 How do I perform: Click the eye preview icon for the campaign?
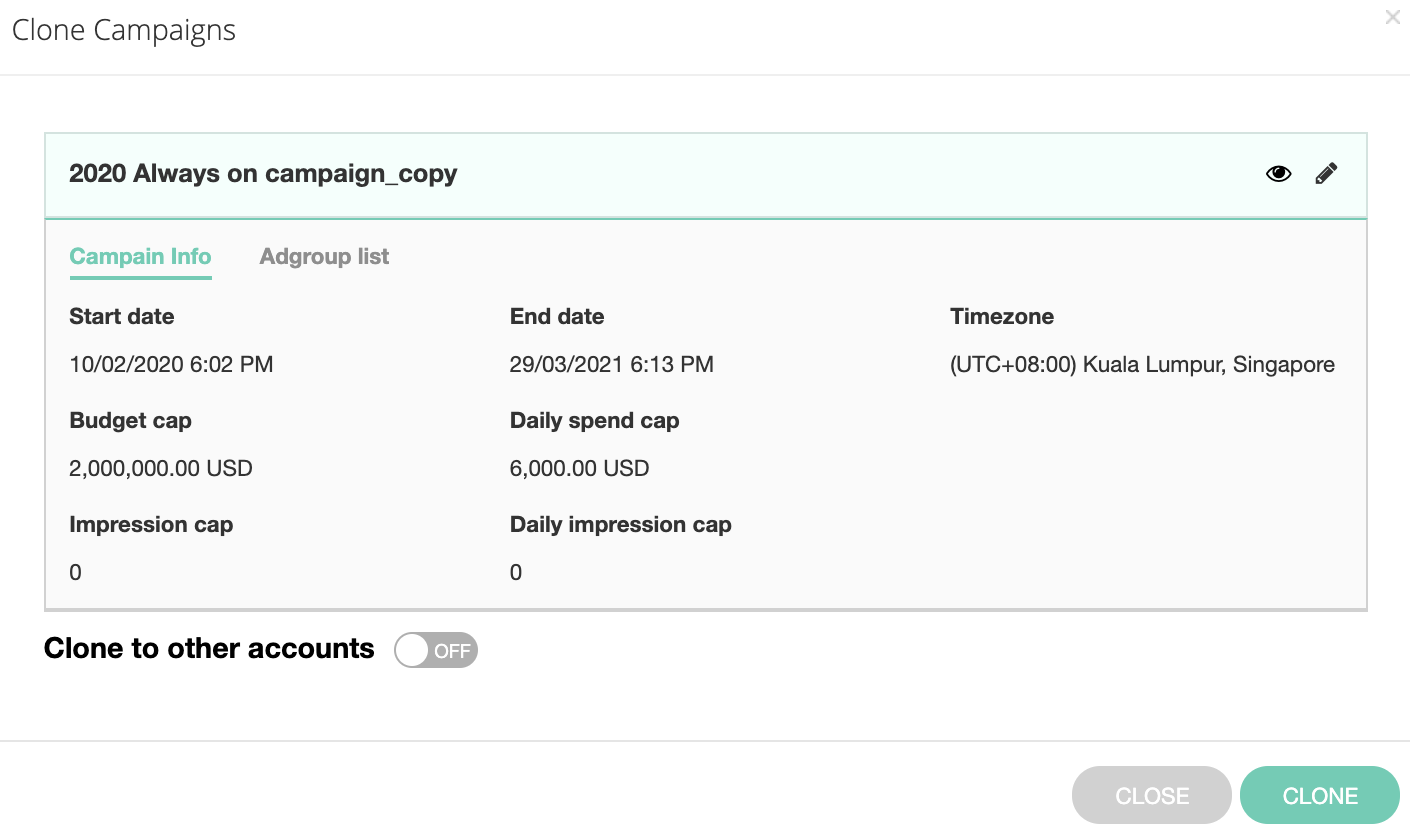pos(1278,174)
